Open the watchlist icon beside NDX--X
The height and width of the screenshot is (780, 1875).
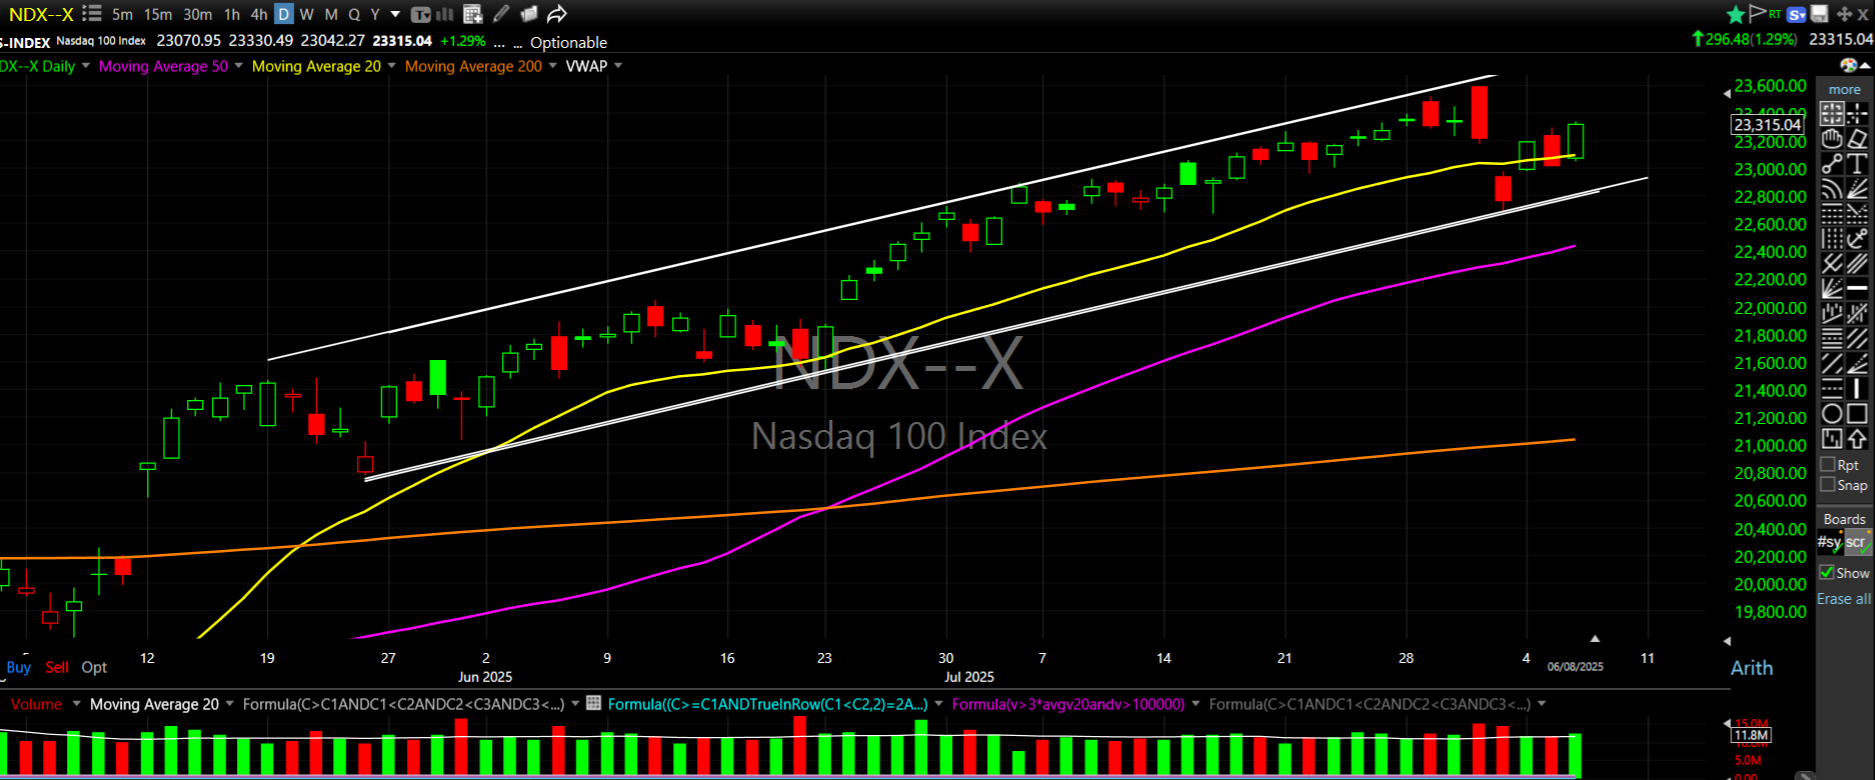(92, 14)
